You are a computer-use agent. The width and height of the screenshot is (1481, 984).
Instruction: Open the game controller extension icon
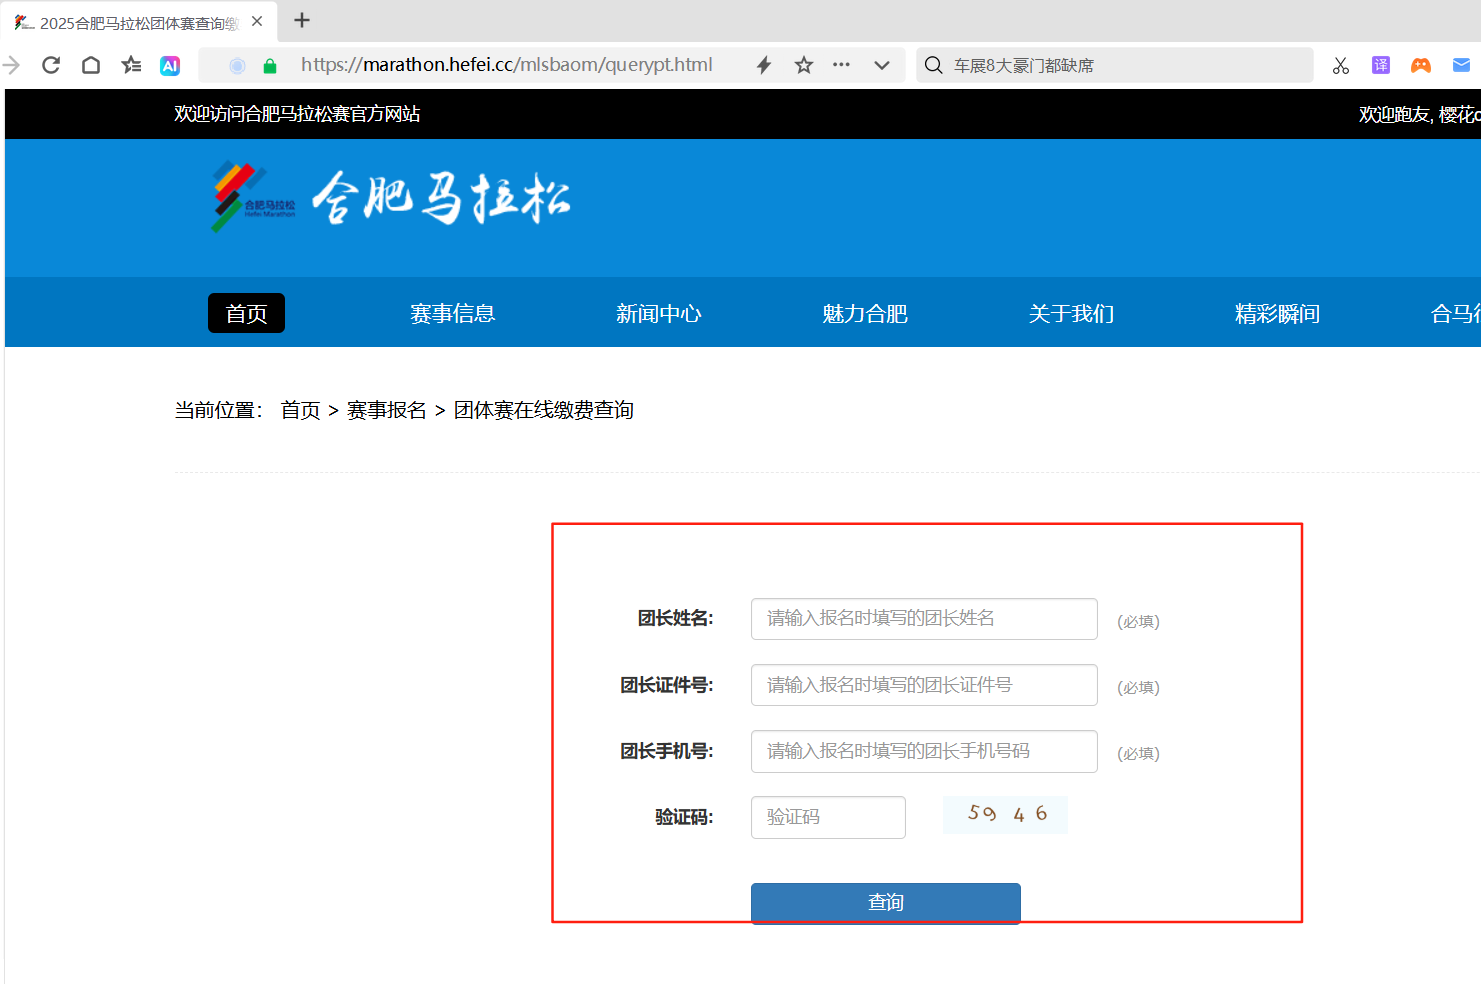pyautogui.click(x=1421, y=65)
